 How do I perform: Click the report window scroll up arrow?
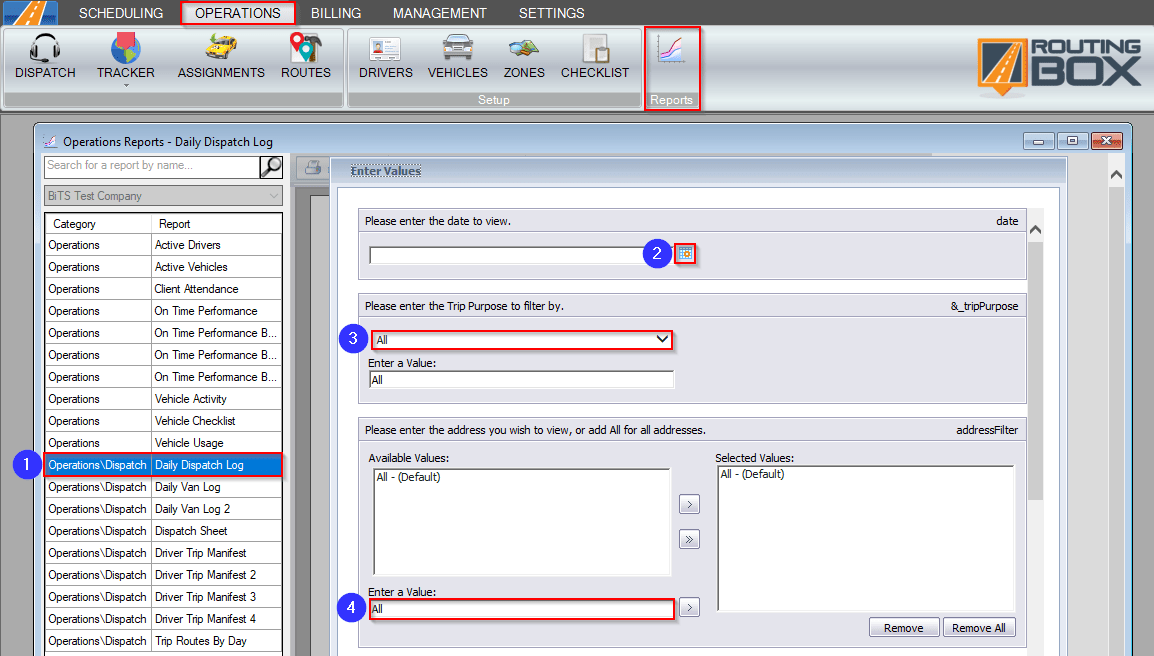tap(1116, 174)
